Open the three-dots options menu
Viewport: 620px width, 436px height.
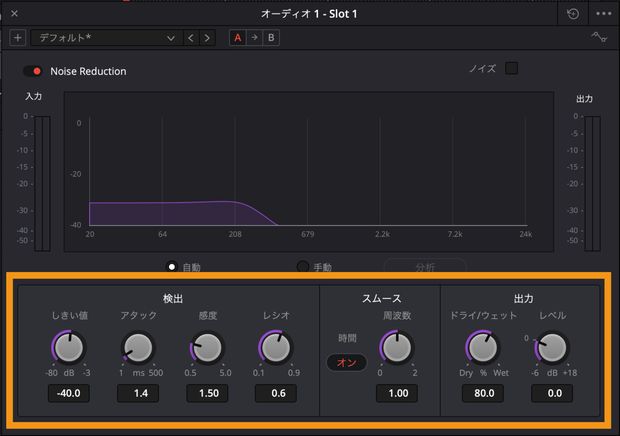pyautogui.click(x=603, y=14)
